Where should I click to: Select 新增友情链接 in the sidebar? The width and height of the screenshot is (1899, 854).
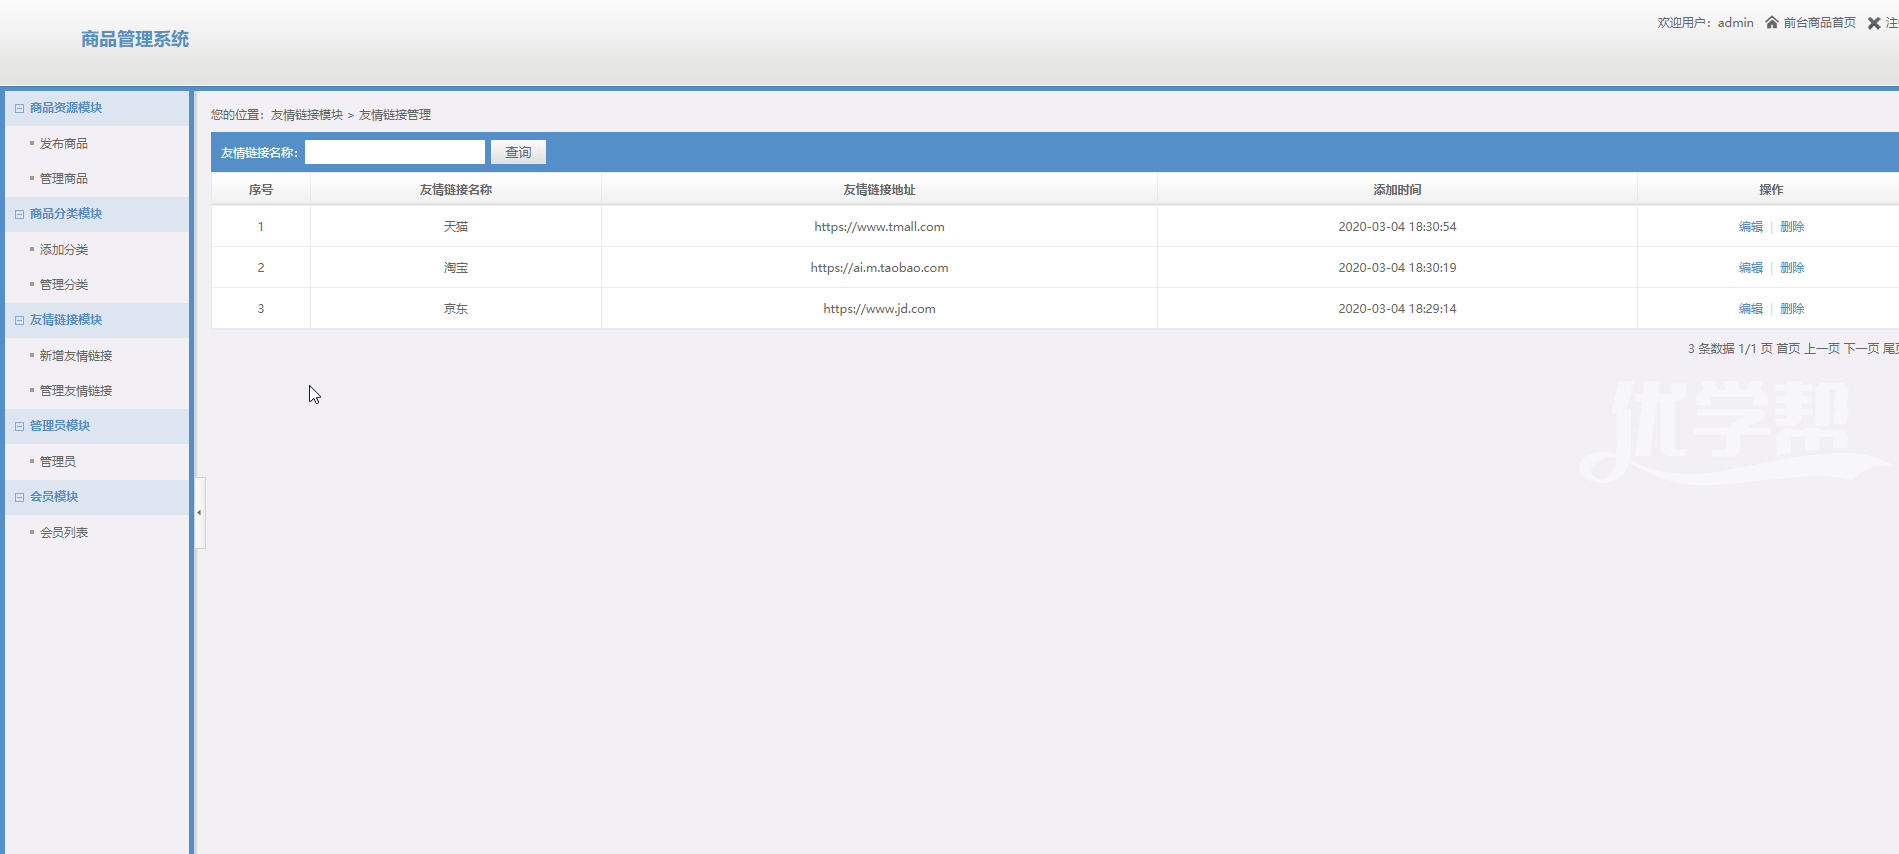[x=76, y=356]
